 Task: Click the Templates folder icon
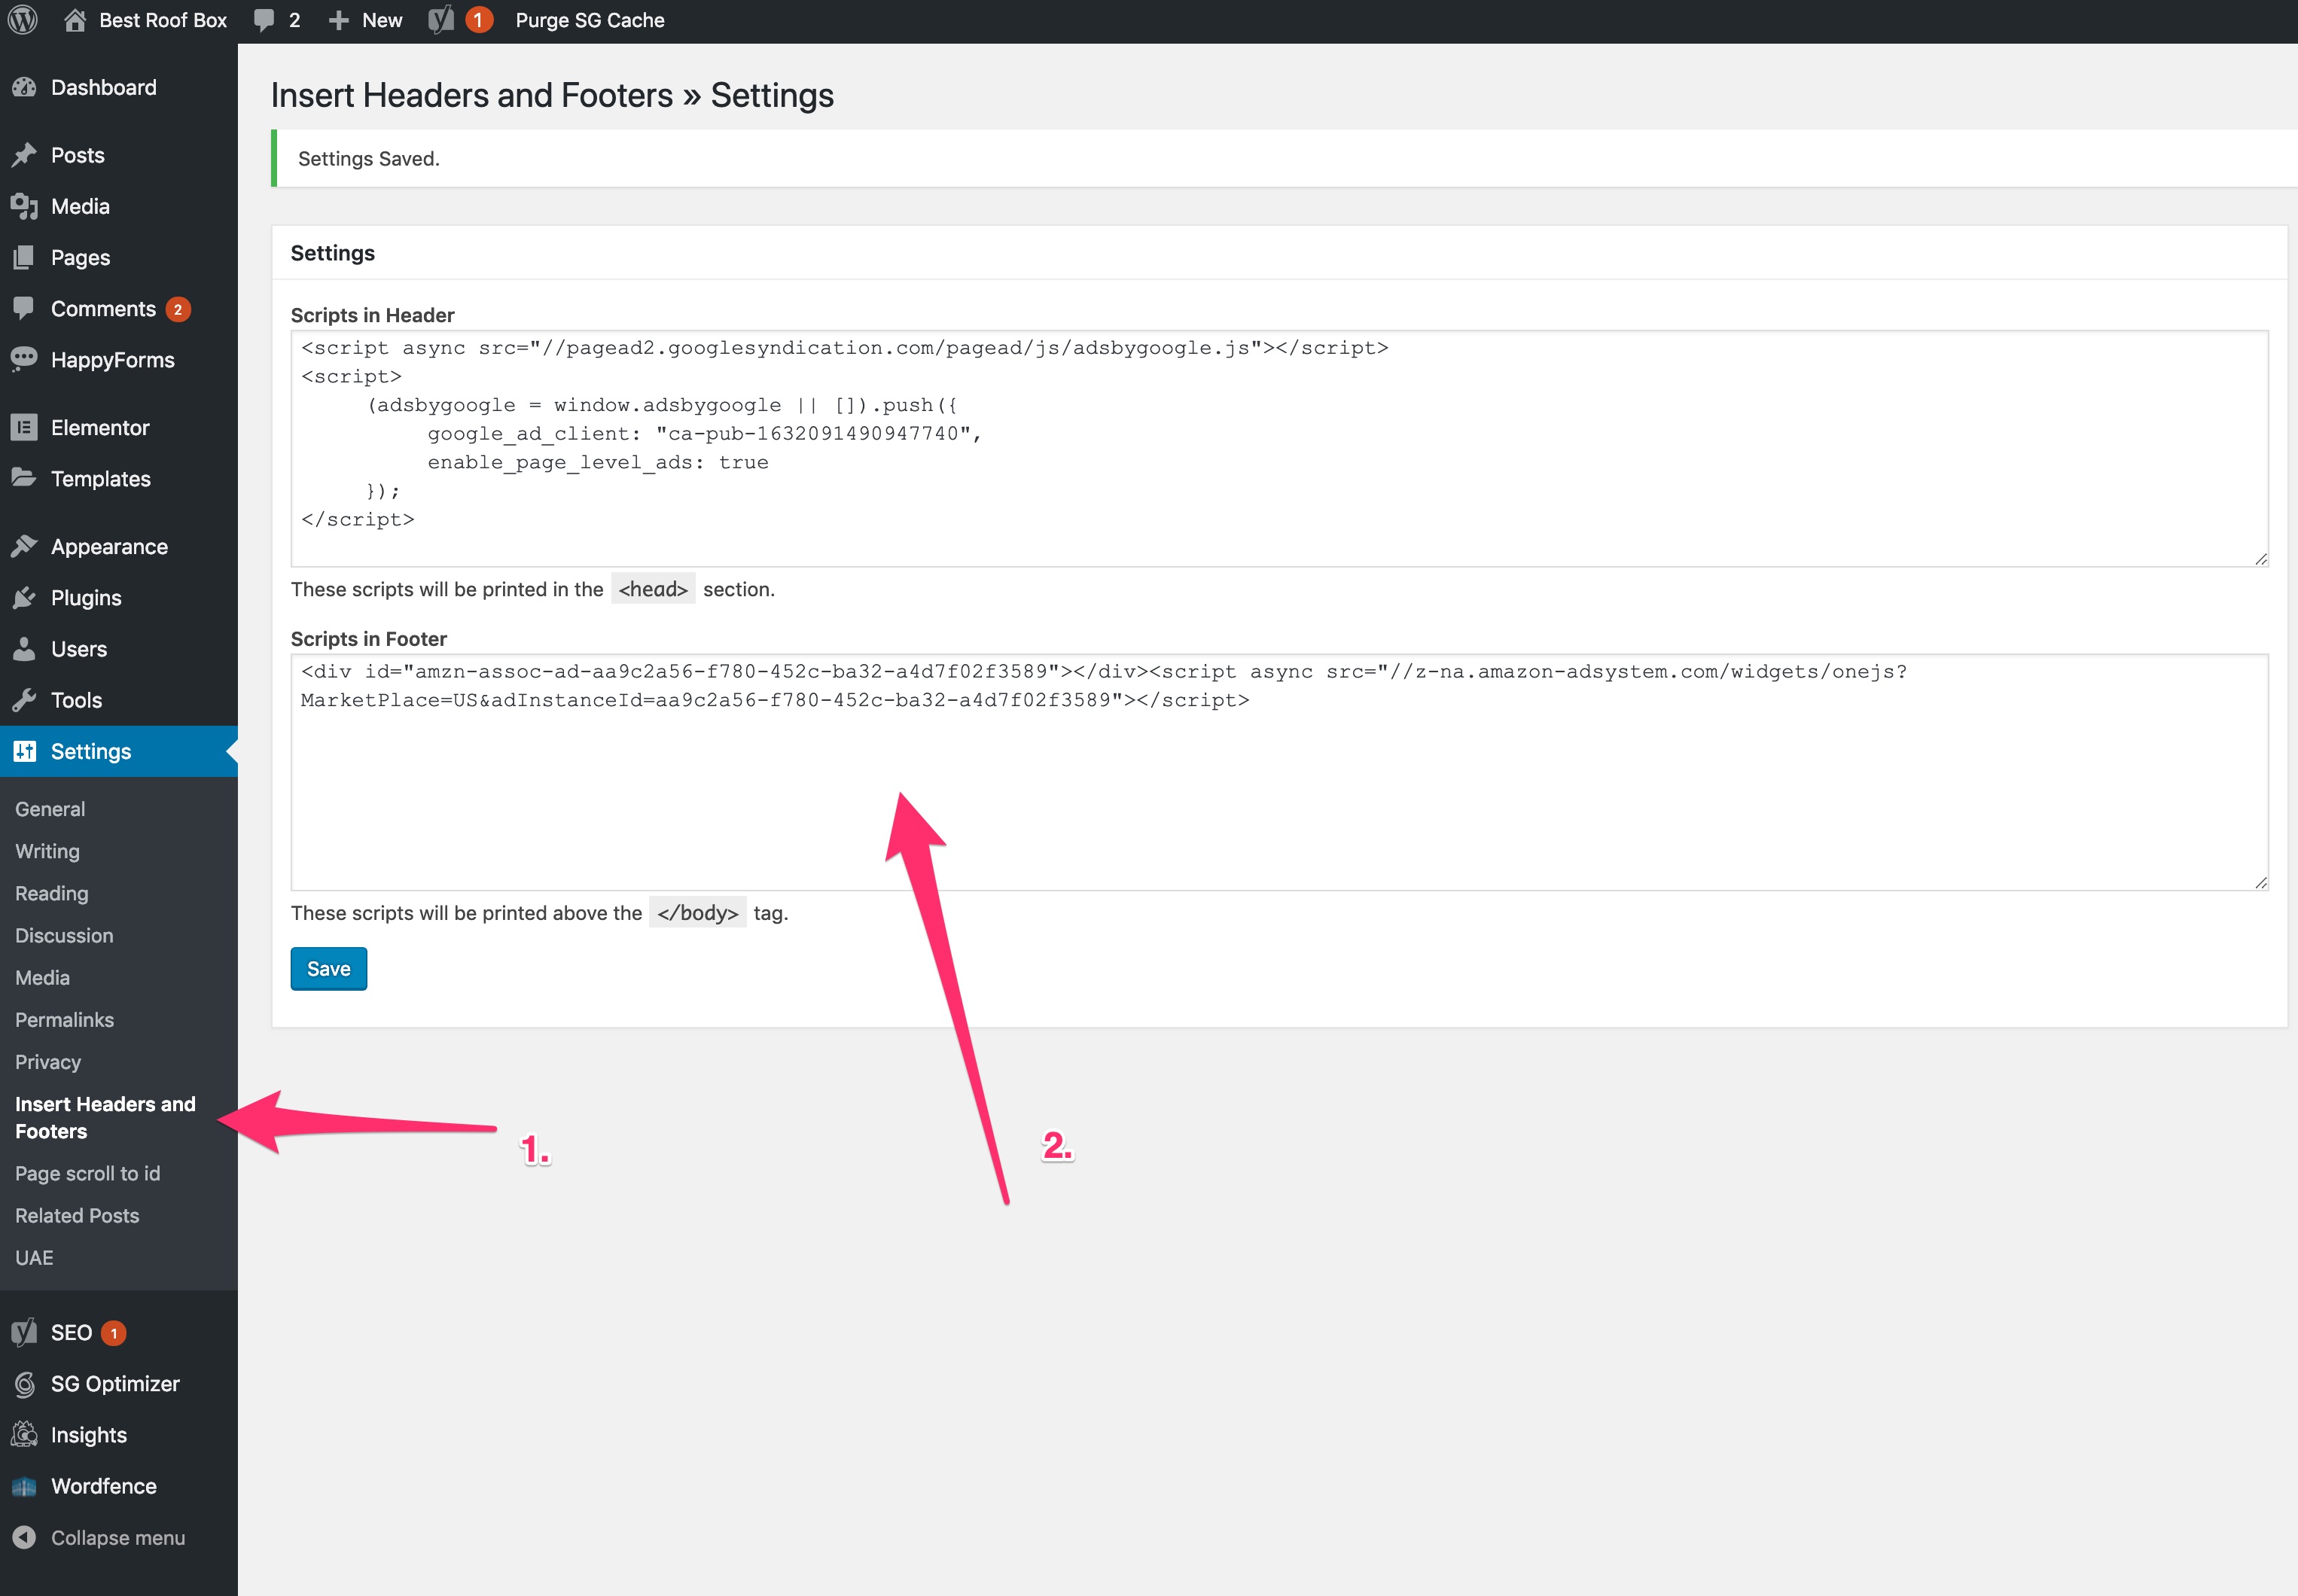[25, 478]
